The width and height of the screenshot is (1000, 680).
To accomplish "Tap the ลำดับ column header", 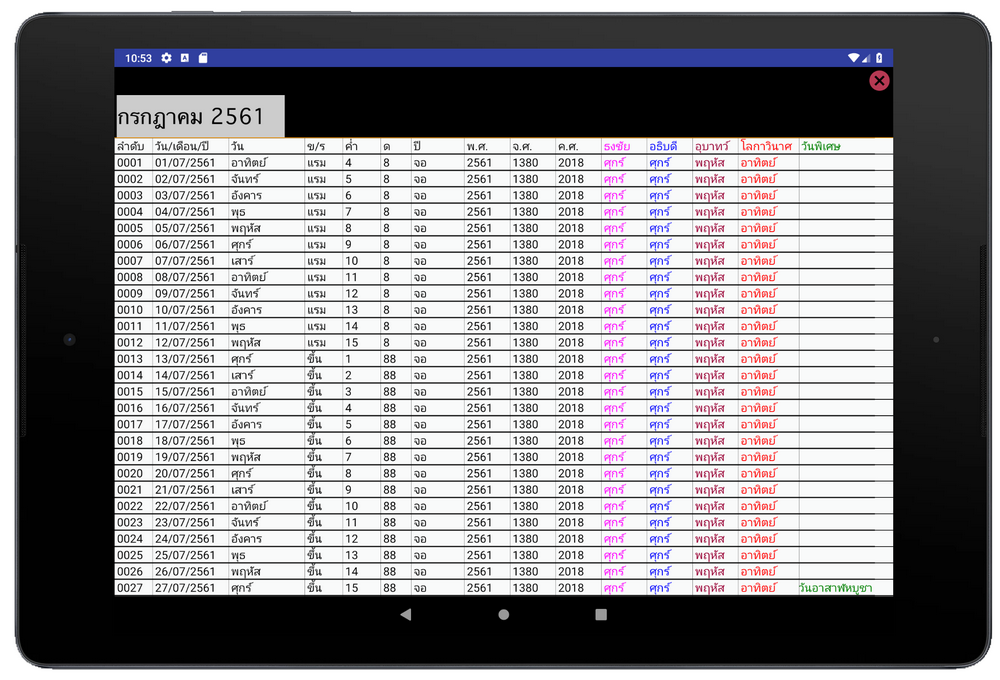I will [x=130, y=147].
